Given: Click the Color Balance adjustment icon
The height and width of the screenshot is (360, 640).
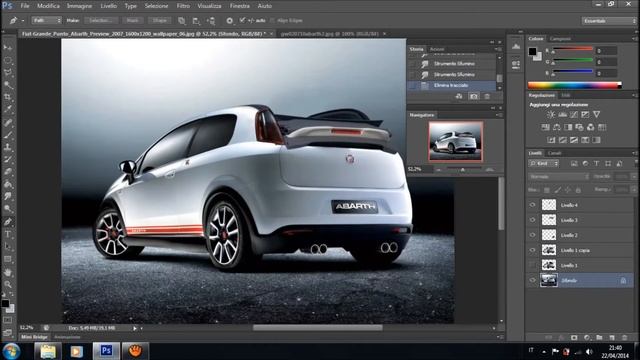Looking at the screenshot, I should 556,127.
